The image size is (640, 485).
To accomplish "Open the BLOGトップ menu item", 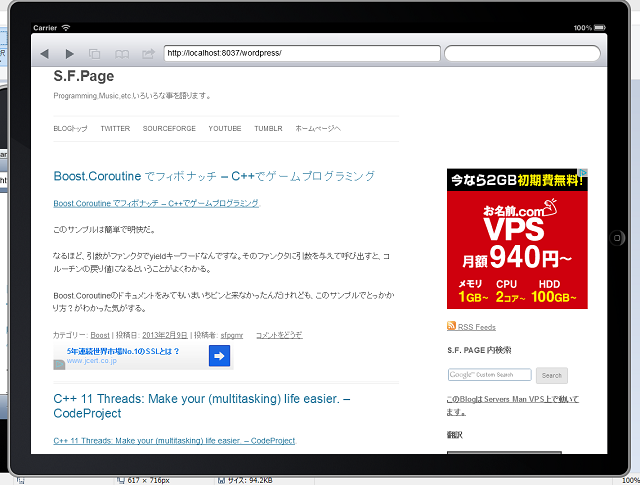I will tap(70, 129).
